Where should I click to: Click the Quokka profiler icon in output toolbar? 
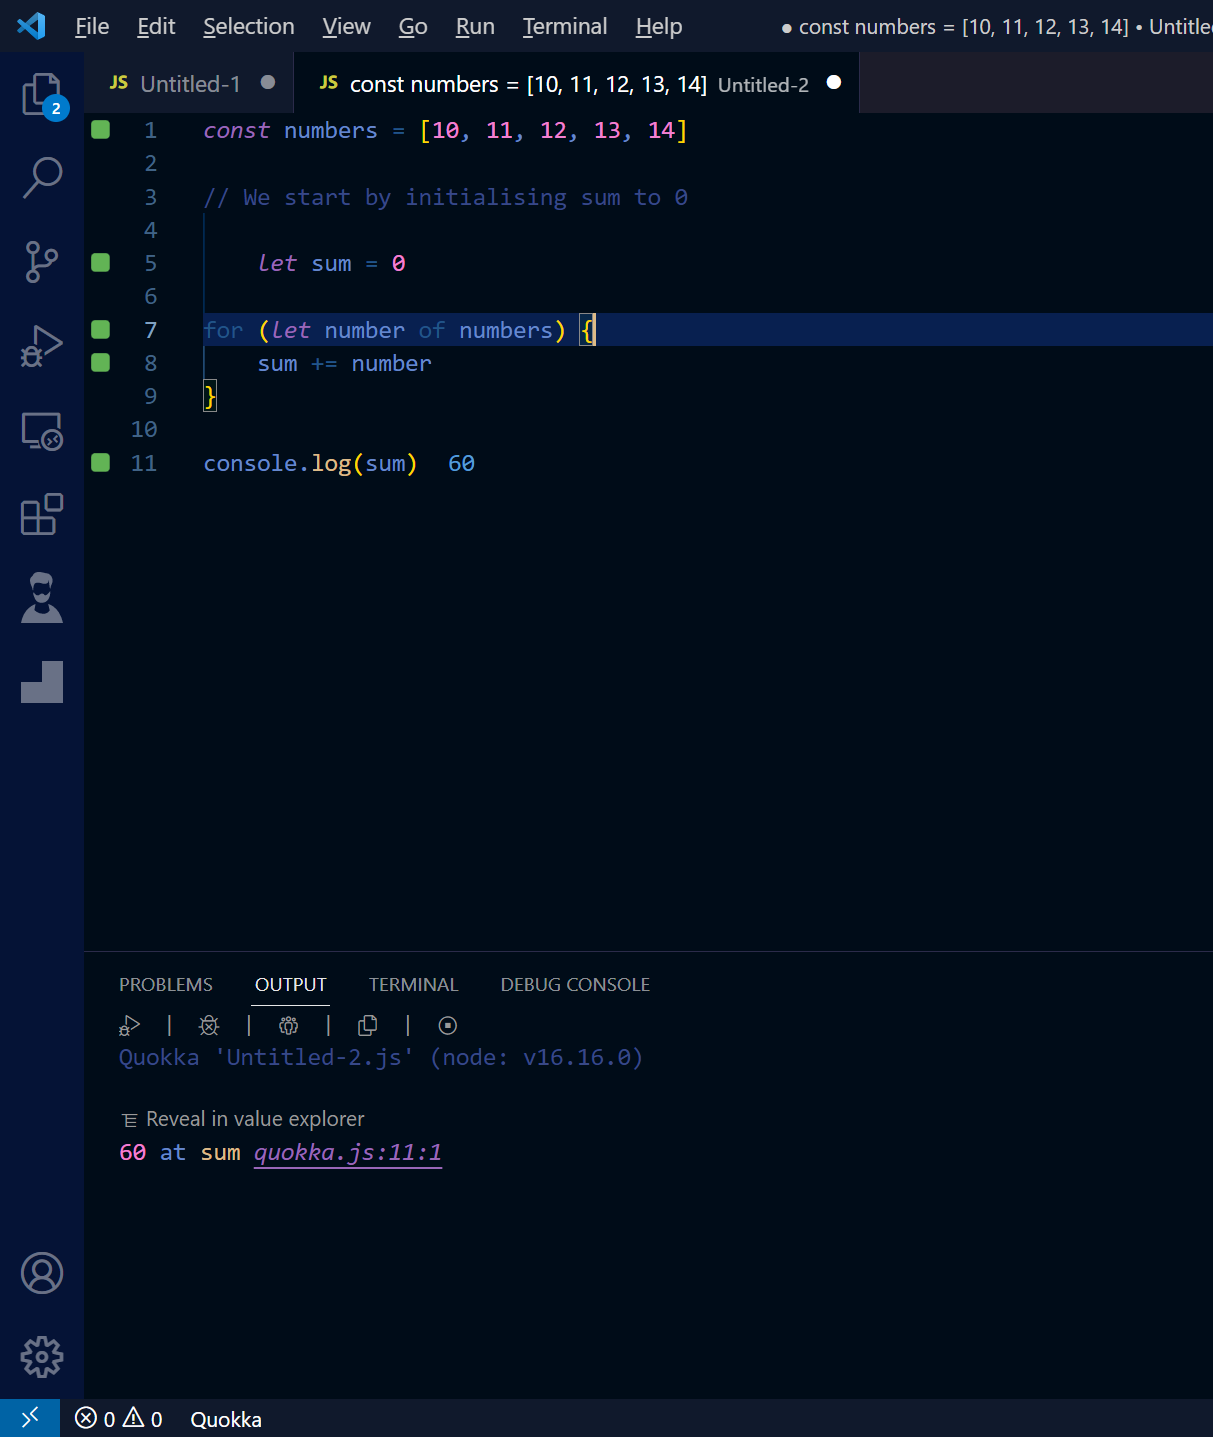[x=288, y=1025]
